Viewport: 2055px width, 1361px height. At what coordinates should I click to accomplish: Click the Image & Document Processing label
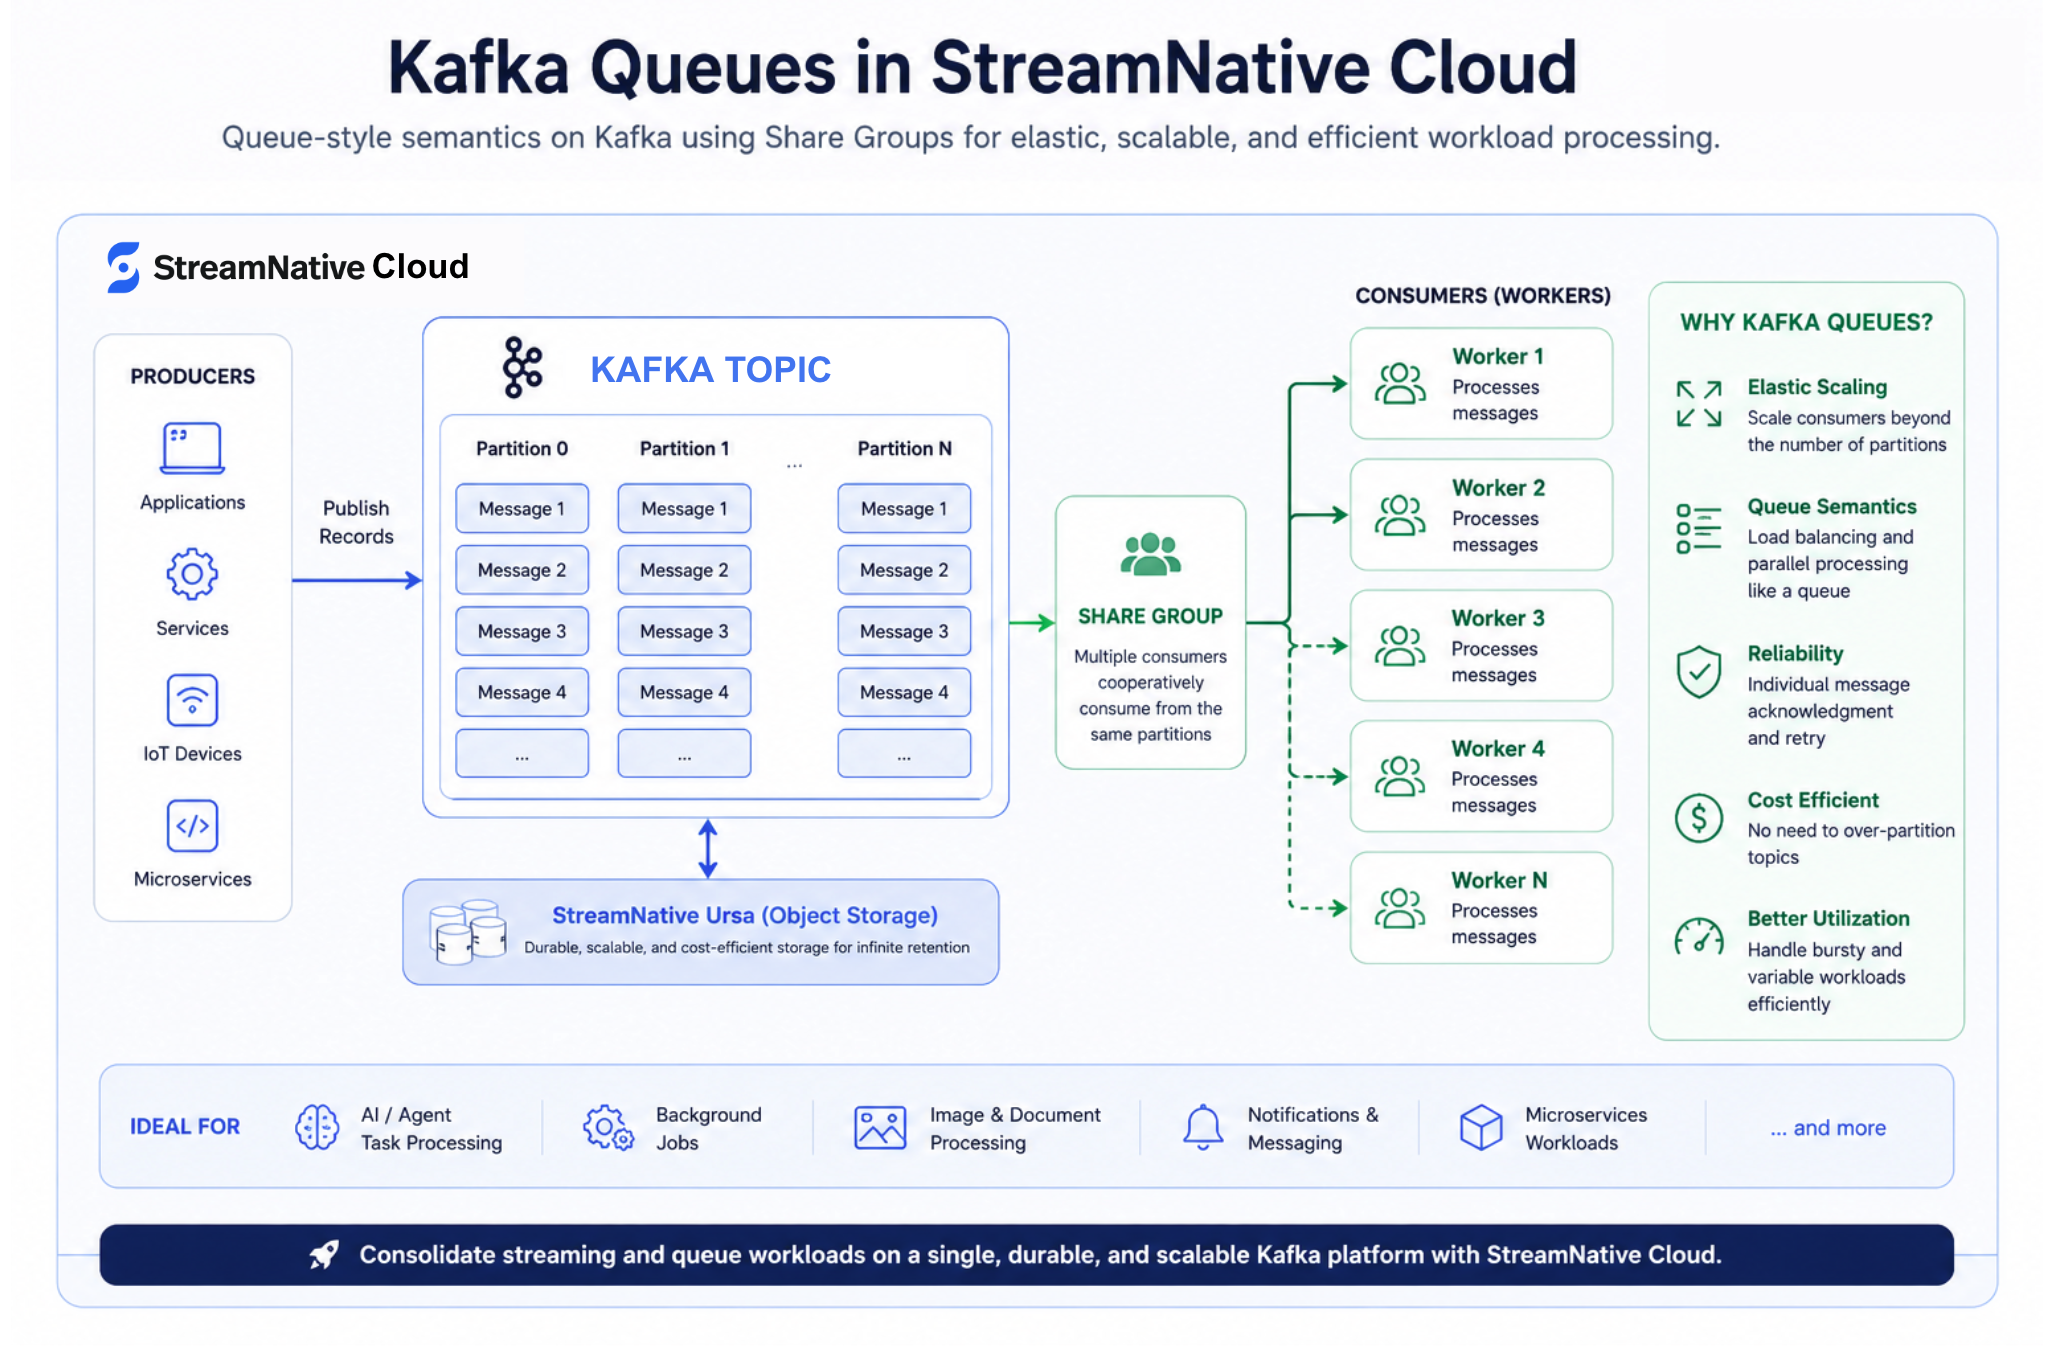click(1015, 1128)
